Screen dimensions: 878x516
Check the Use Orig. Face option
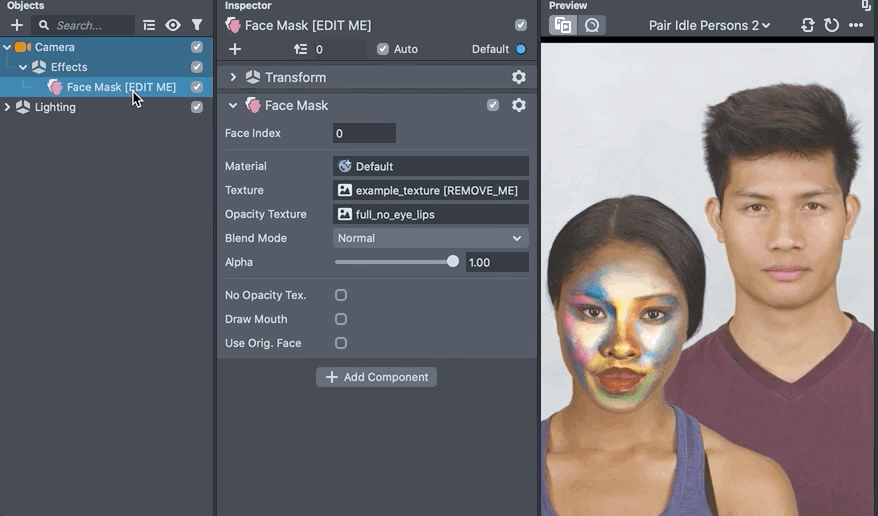coord(341,343)
